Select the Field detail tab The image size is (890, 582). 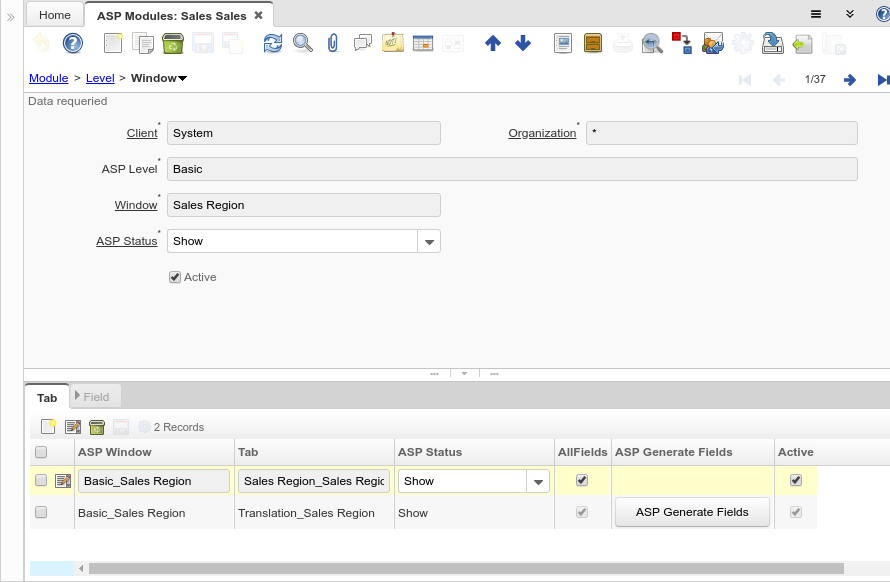pyautogui.click(x=96, y=397)
